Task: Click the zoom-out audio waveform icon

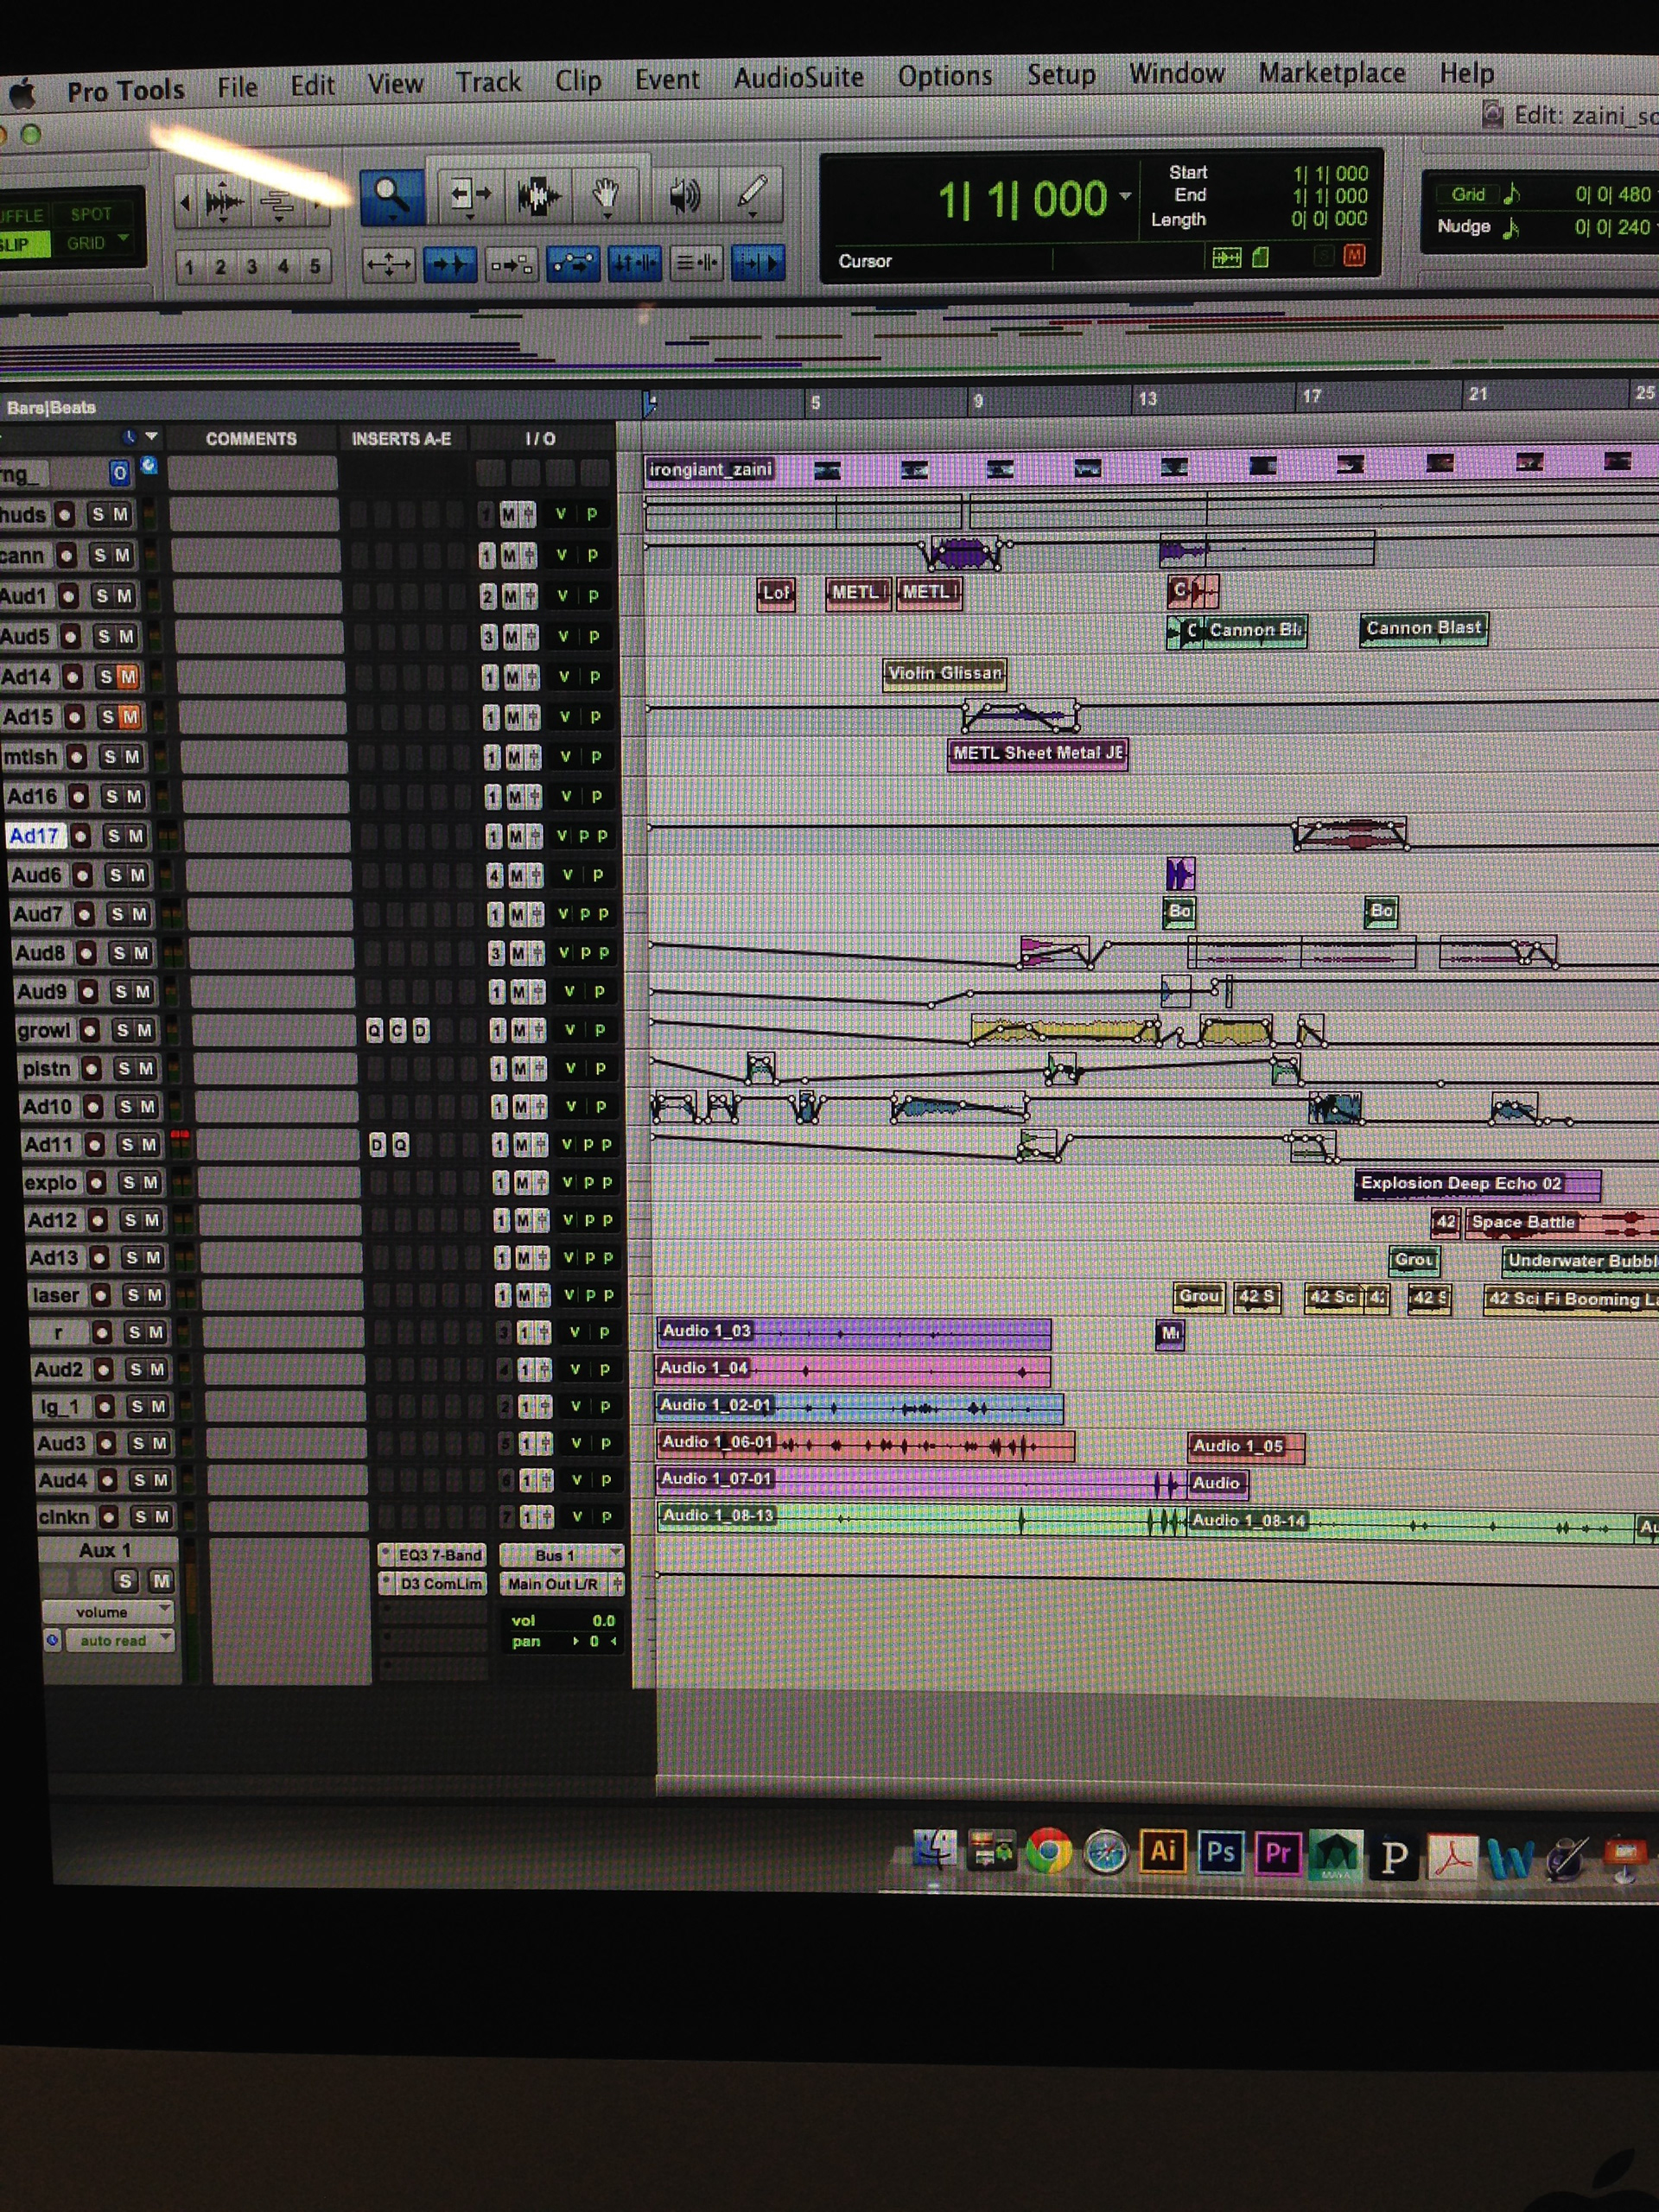Action: 224,203
